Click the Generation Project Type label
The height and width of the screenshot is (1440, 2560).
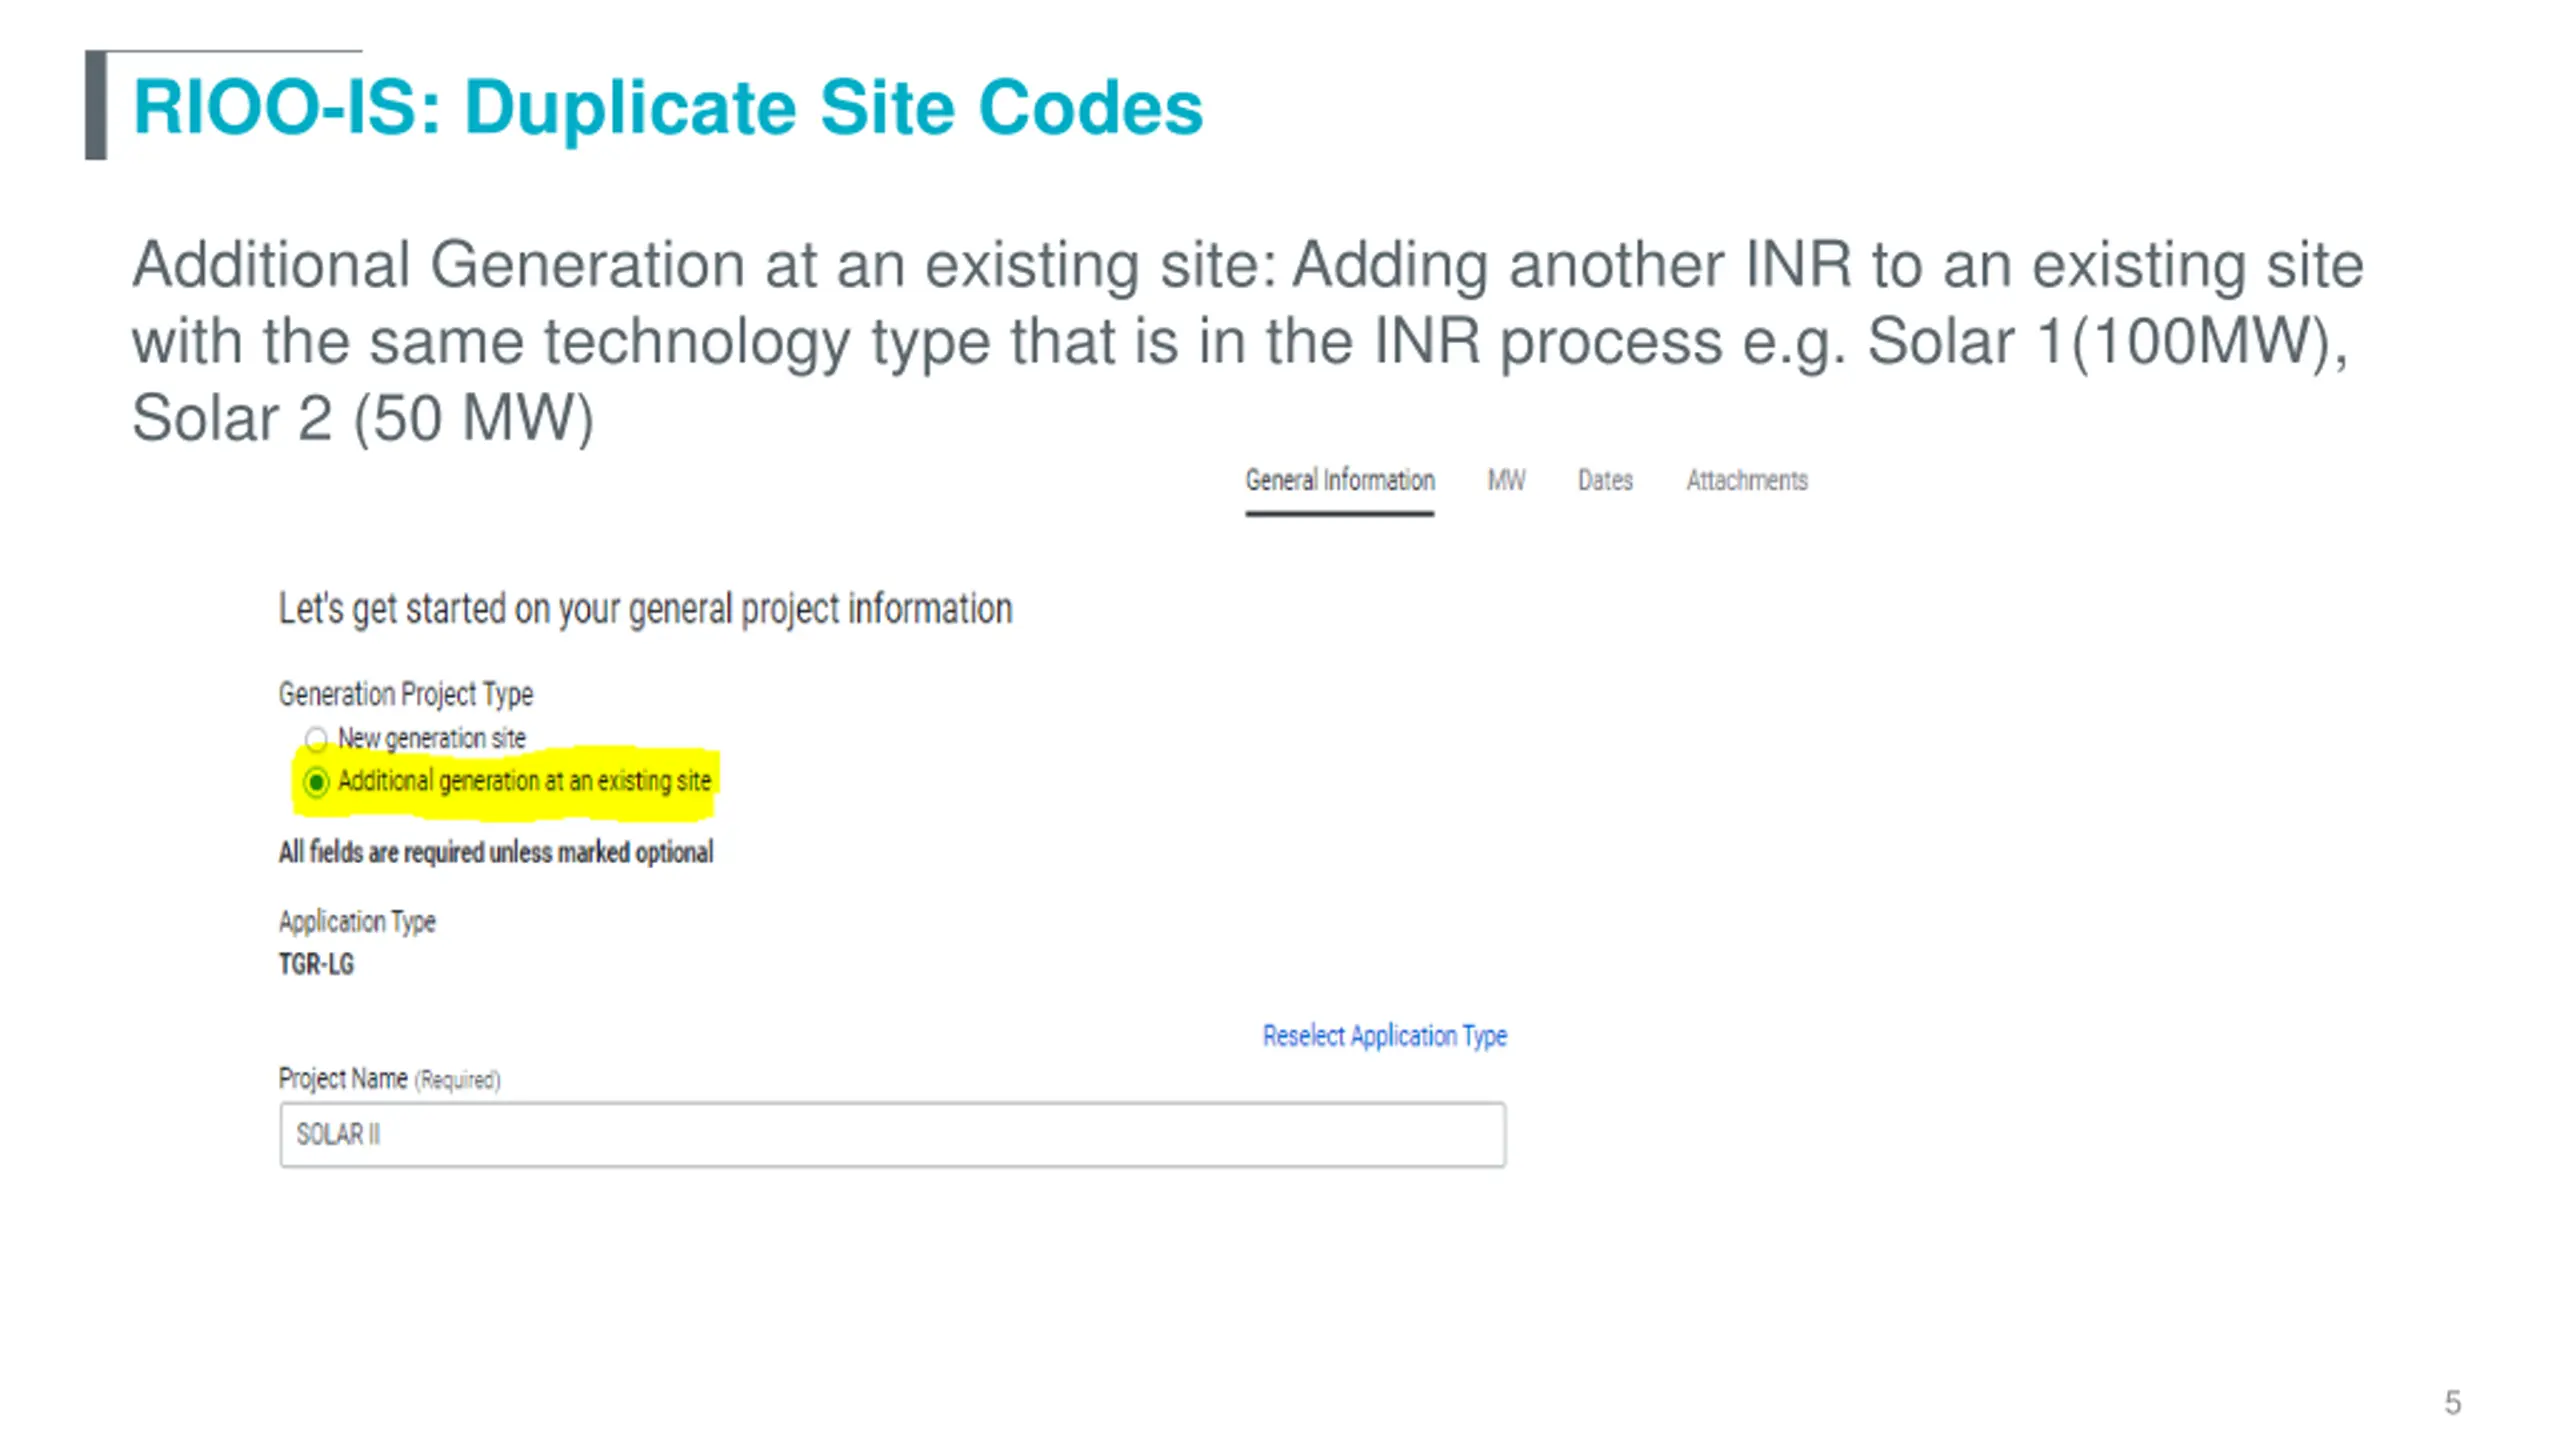[405, 694]
